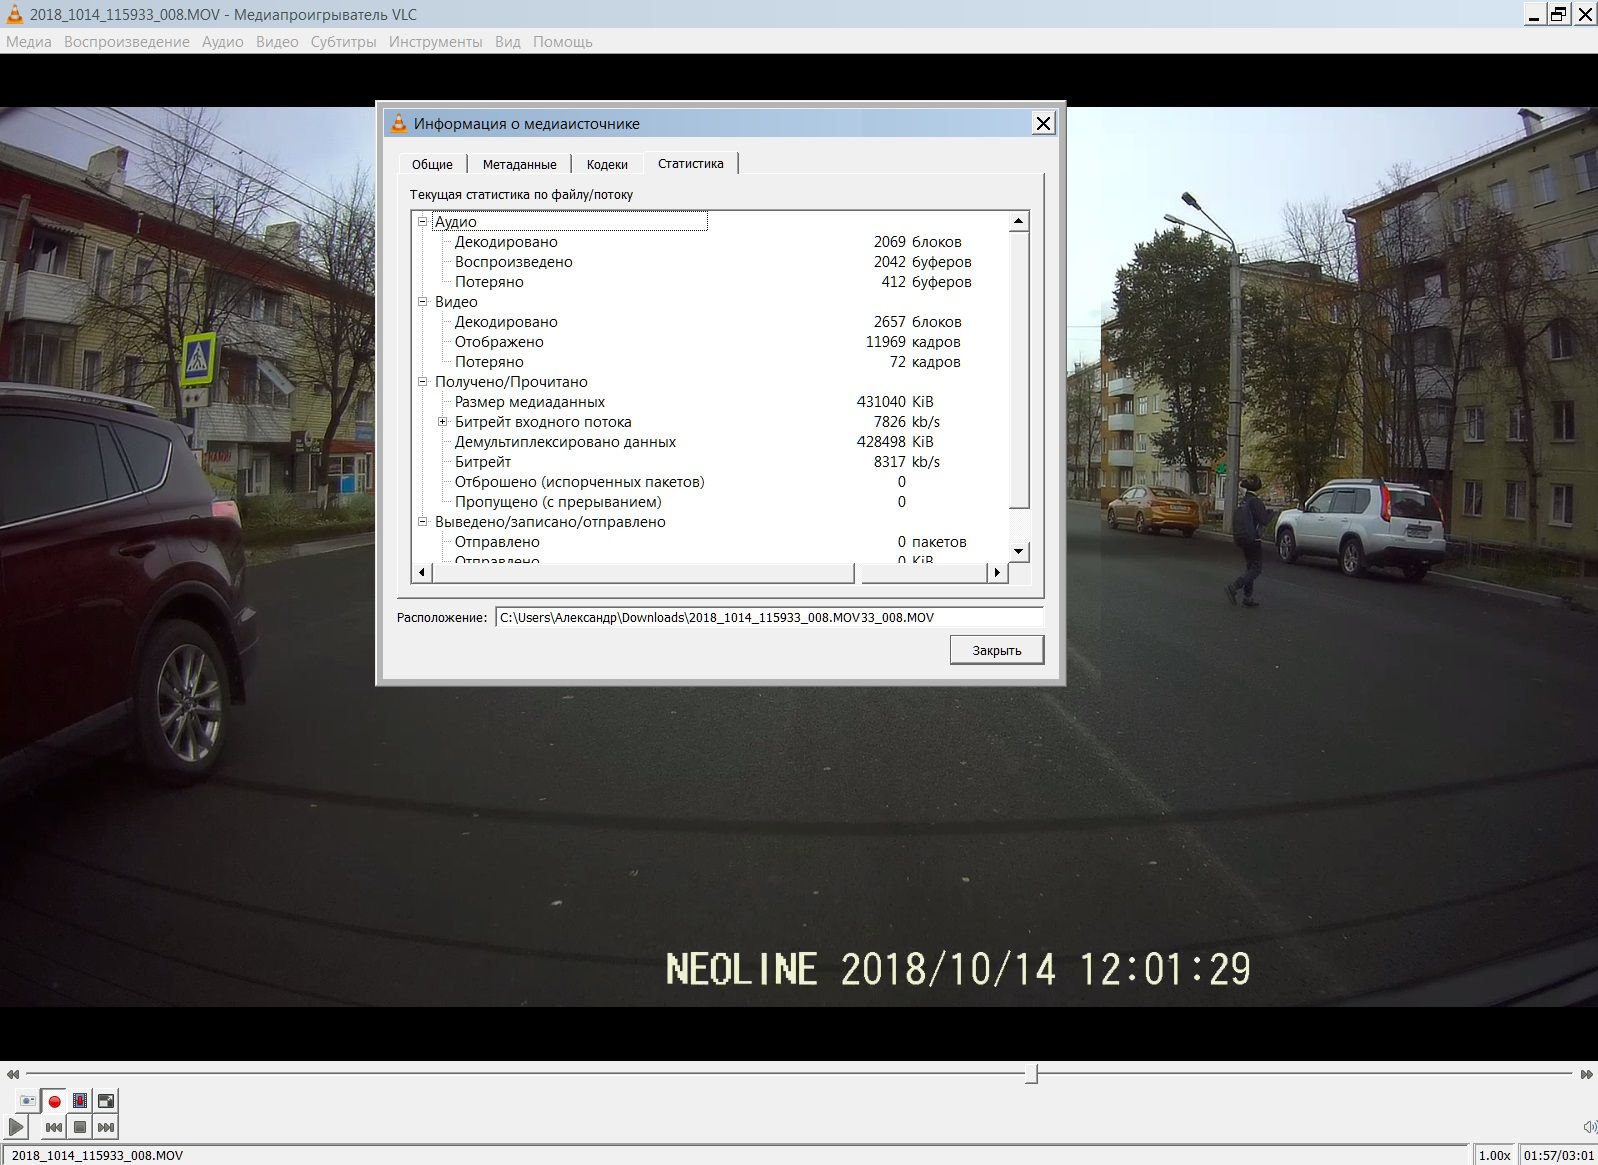Take a snapshot with the camera icon
The width and height of the screenshot is (1598, 1165).
[x=28, y=1101]
